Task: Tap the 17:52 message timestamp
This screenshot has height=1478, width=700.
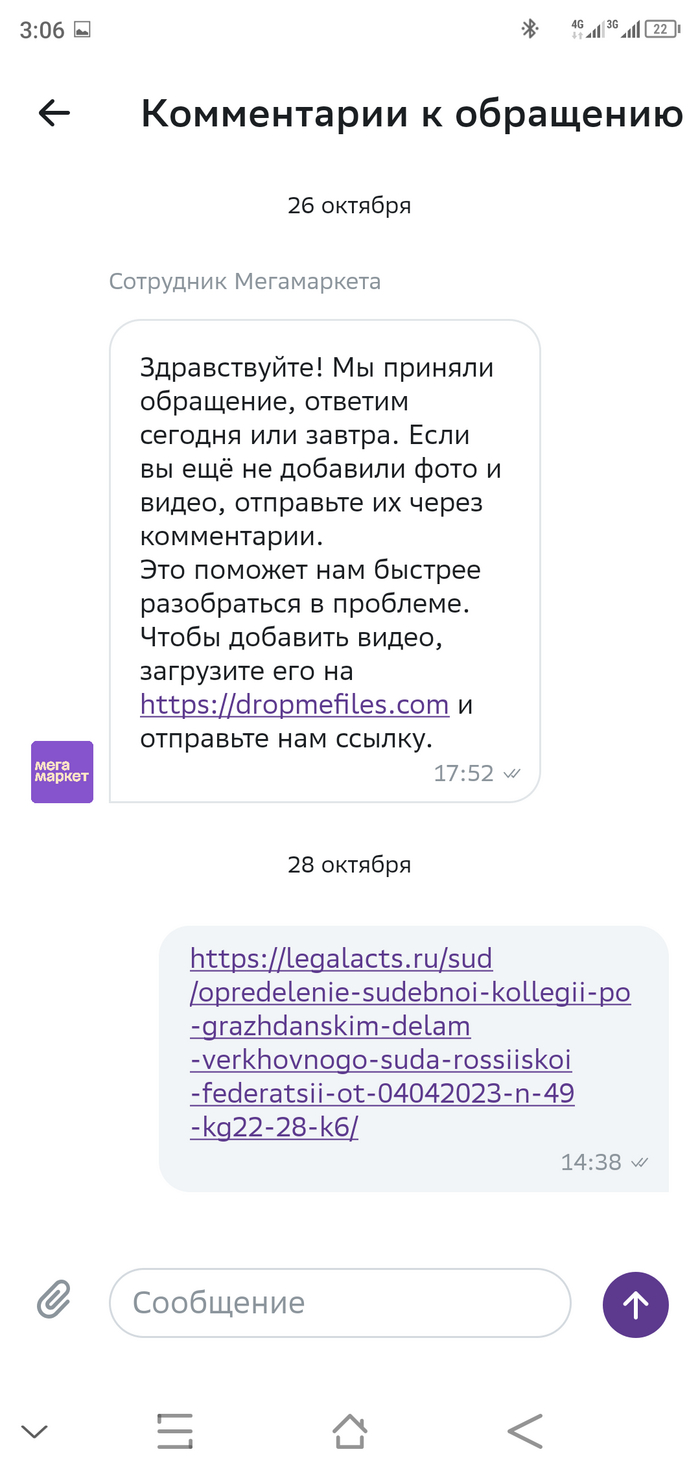Action: [465, 772]
